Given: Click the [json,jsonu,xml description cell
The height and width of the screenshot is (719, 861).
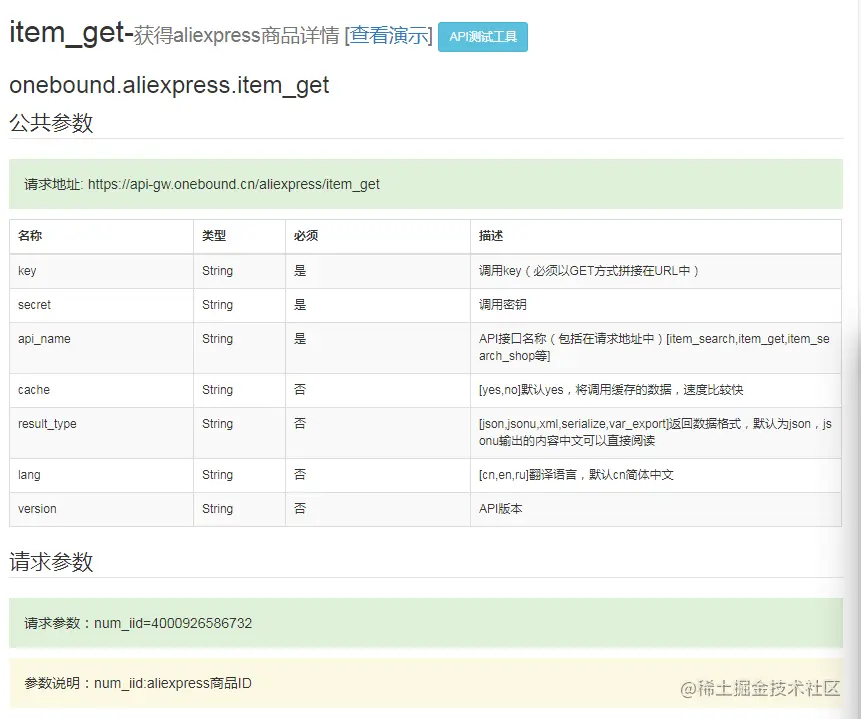Looking at the screenshot, I should [656, 433].
